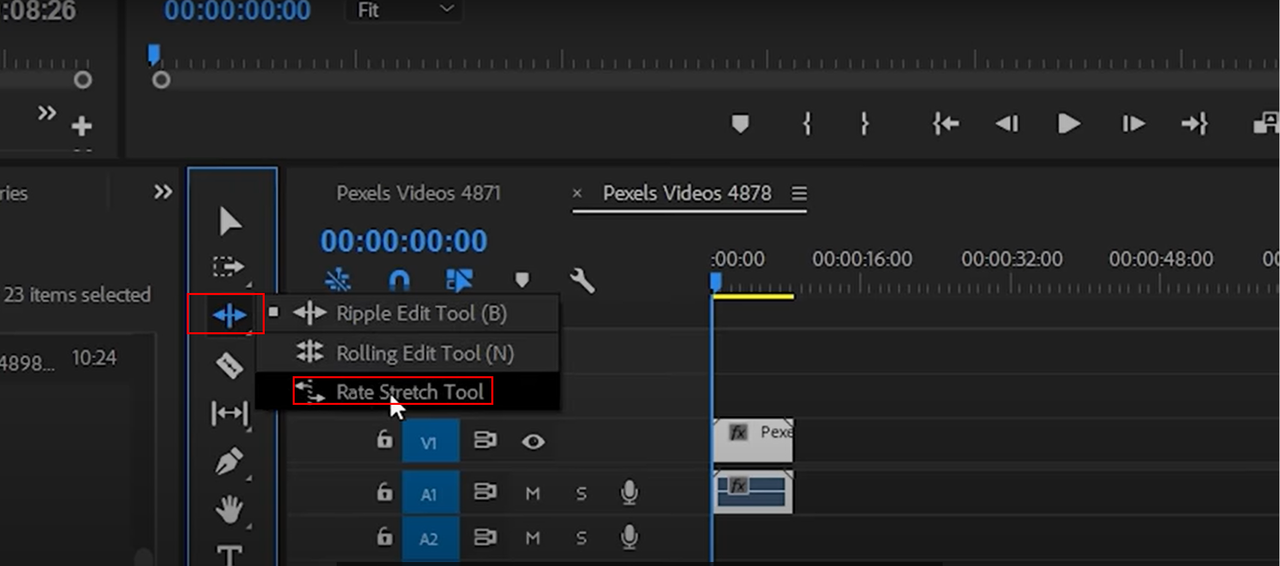Screen dimensions: 1280x566
Task: Select the Razor tool
Action: click(230, 365)
